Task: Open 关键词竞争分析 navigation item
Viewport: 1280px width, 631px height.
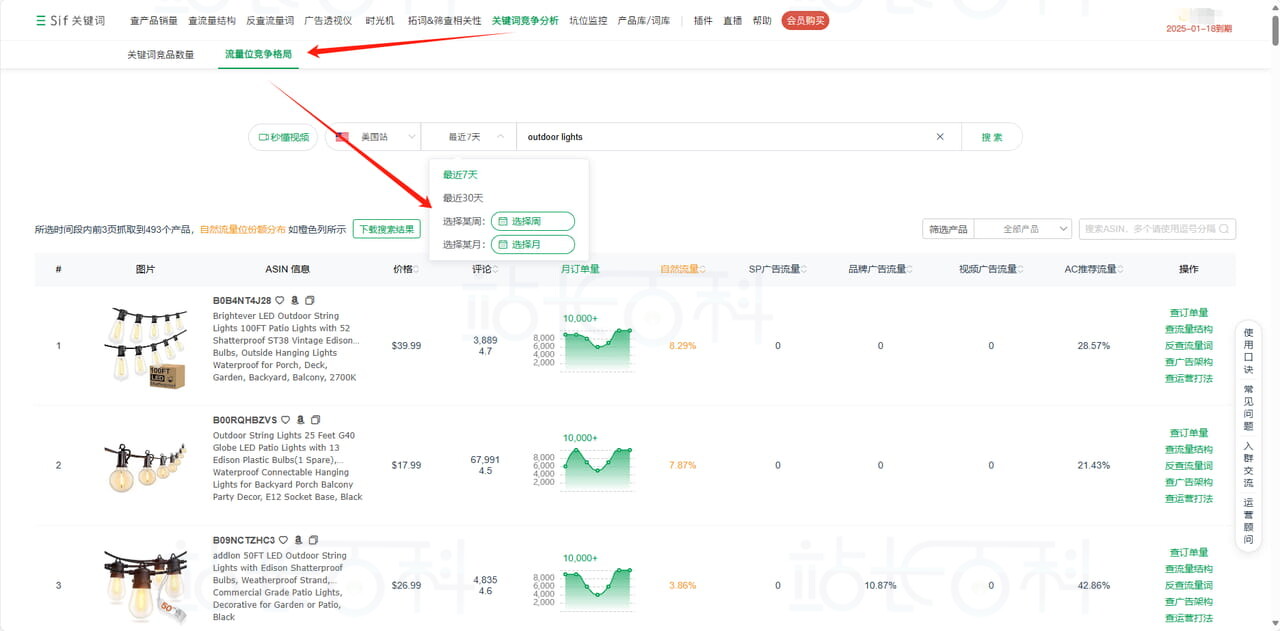Action: [526, 21]
